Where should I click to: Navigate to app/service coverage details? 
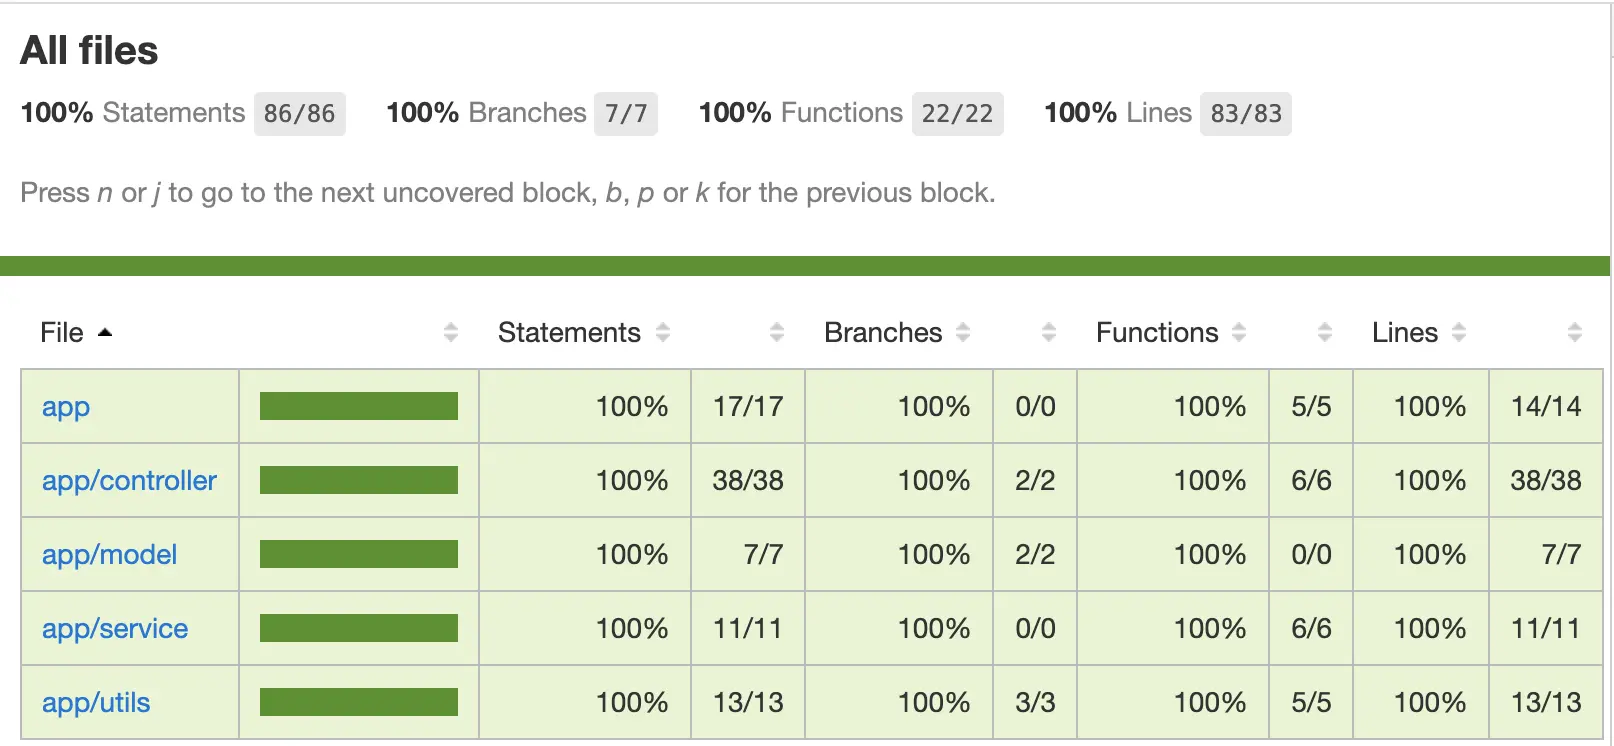coord(115,629)
